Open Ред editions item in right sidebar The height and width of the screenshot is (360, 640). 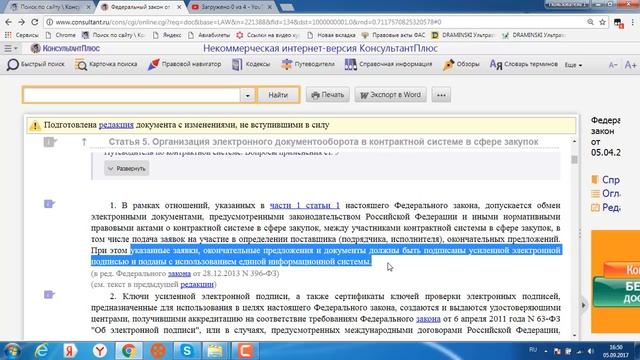tap(606, 208)
